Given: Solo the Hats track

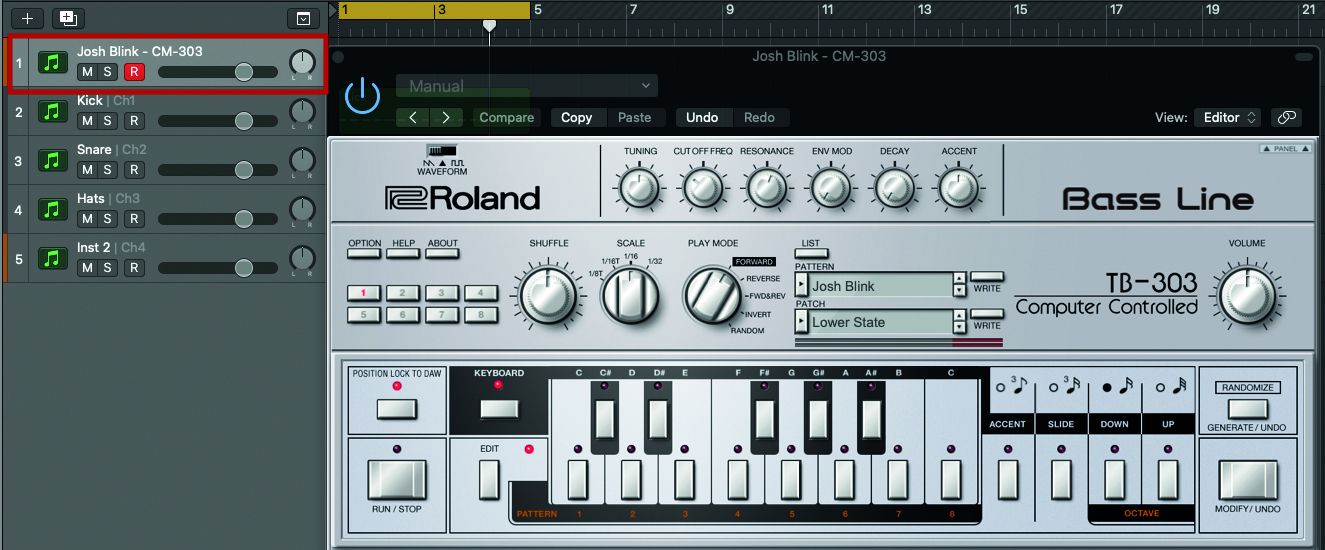Looking at the screenshot, I should (107, 219).
